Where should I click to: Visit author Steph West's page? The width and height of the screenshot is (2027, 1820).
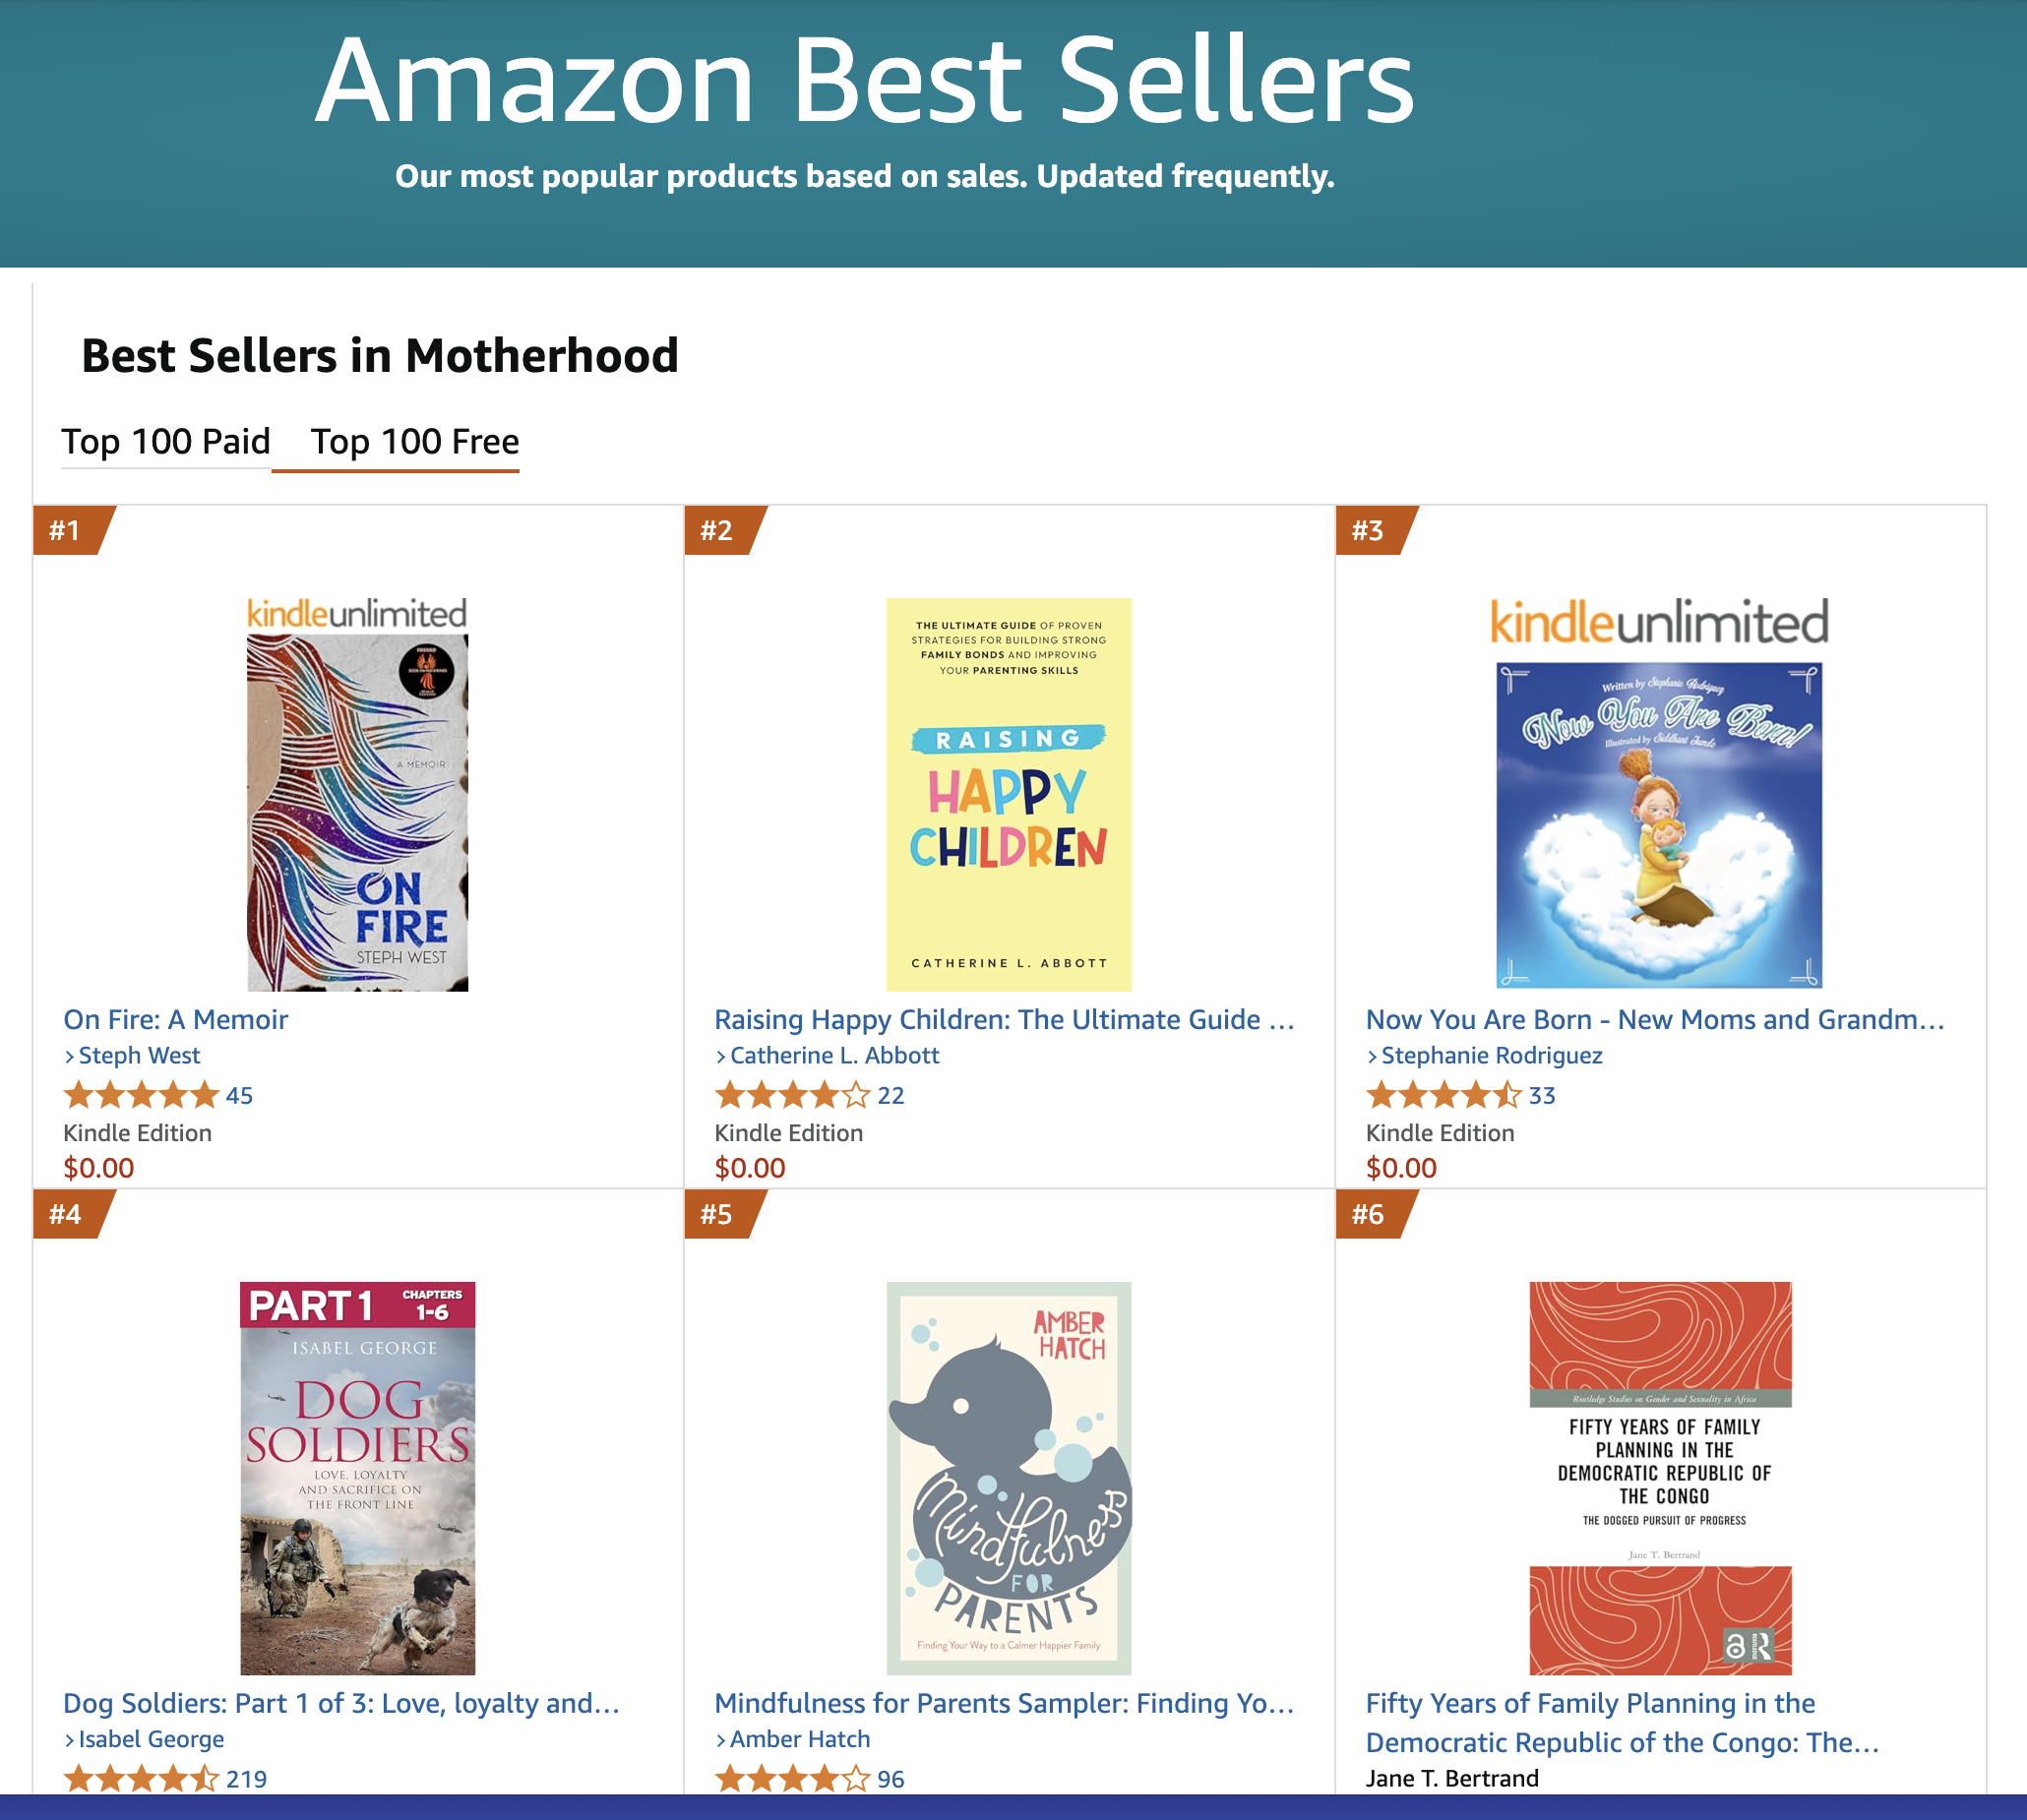[x=139, y=1056]
